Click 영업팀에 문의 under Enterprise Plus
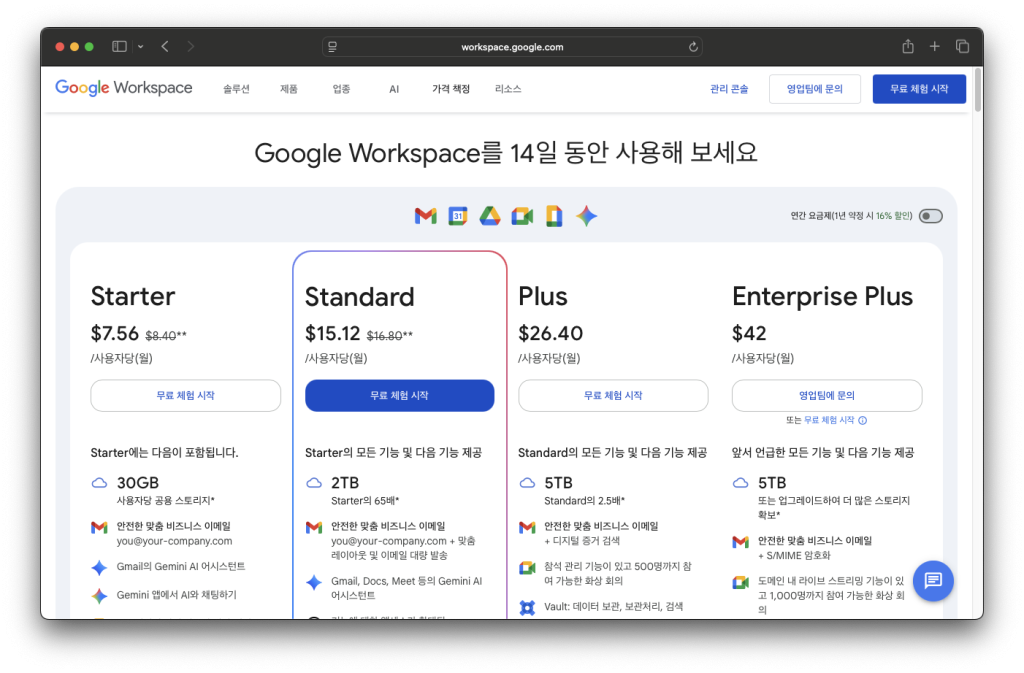 [x=826, y=395]
